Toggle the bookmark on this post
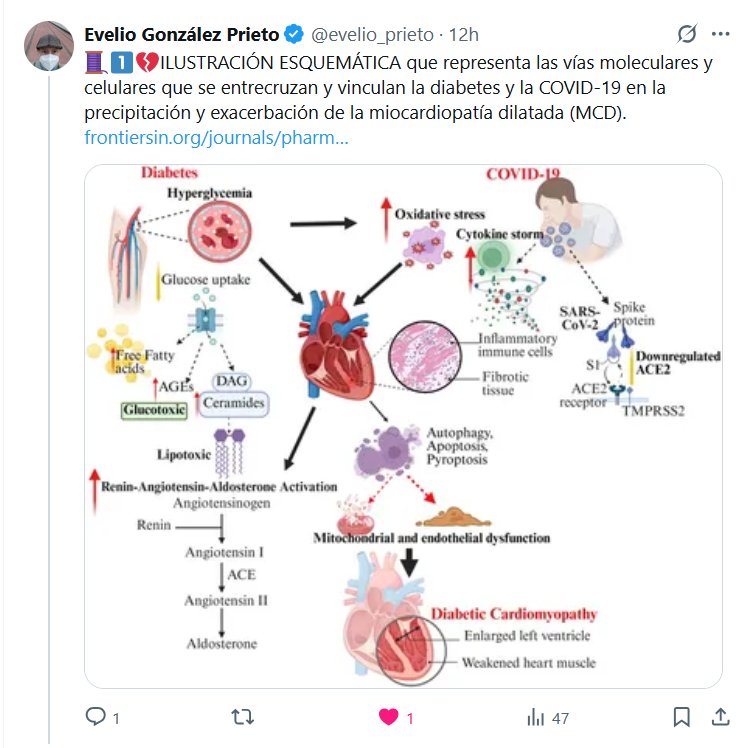This screenshot has height=748, width=746. click(681, 717)
